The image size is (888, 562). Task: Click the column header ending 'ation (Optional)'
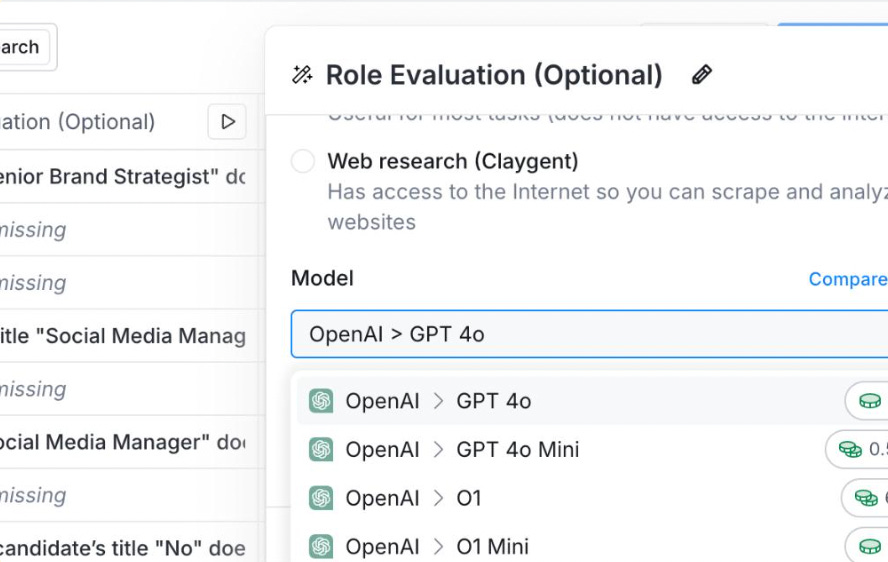[x=78, y=122]
